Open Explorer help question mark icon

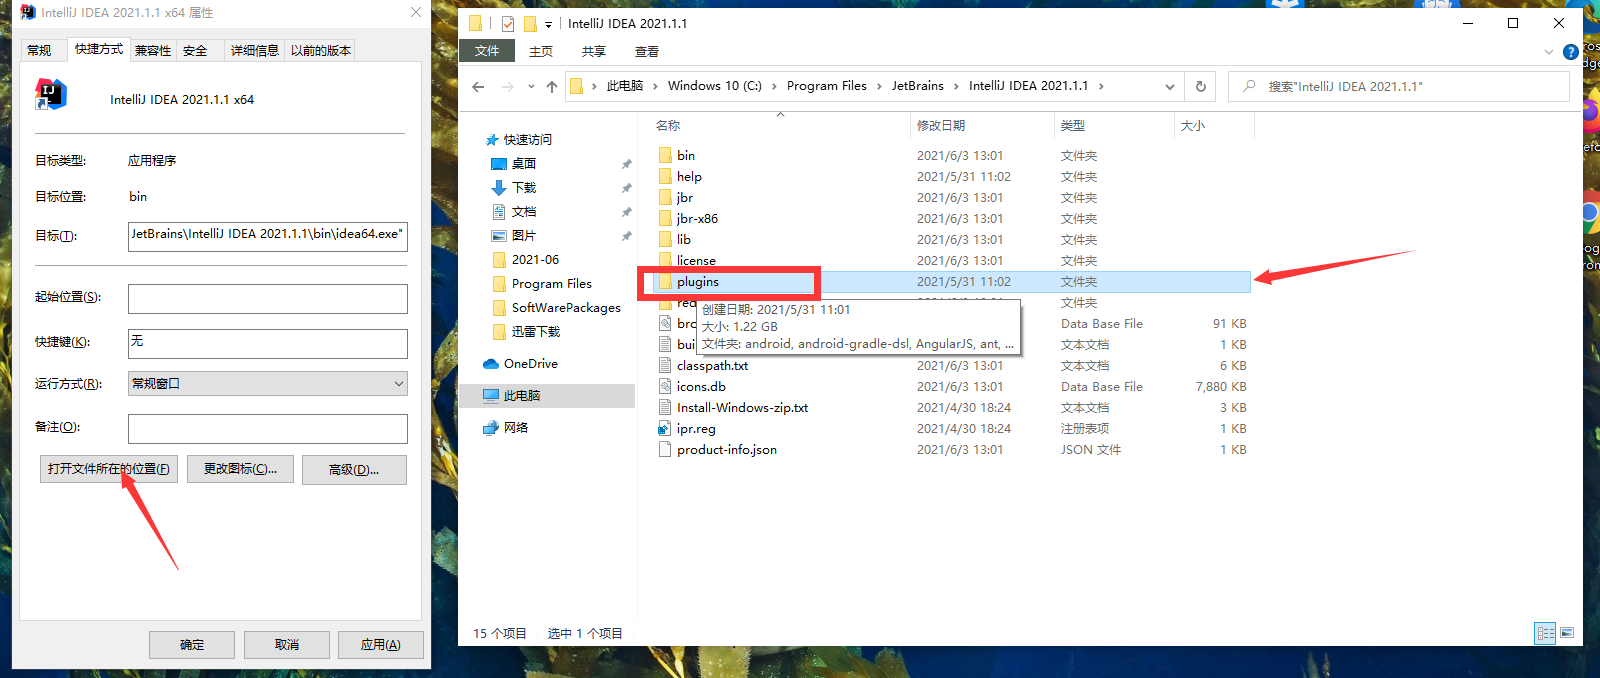point(1571,52)
